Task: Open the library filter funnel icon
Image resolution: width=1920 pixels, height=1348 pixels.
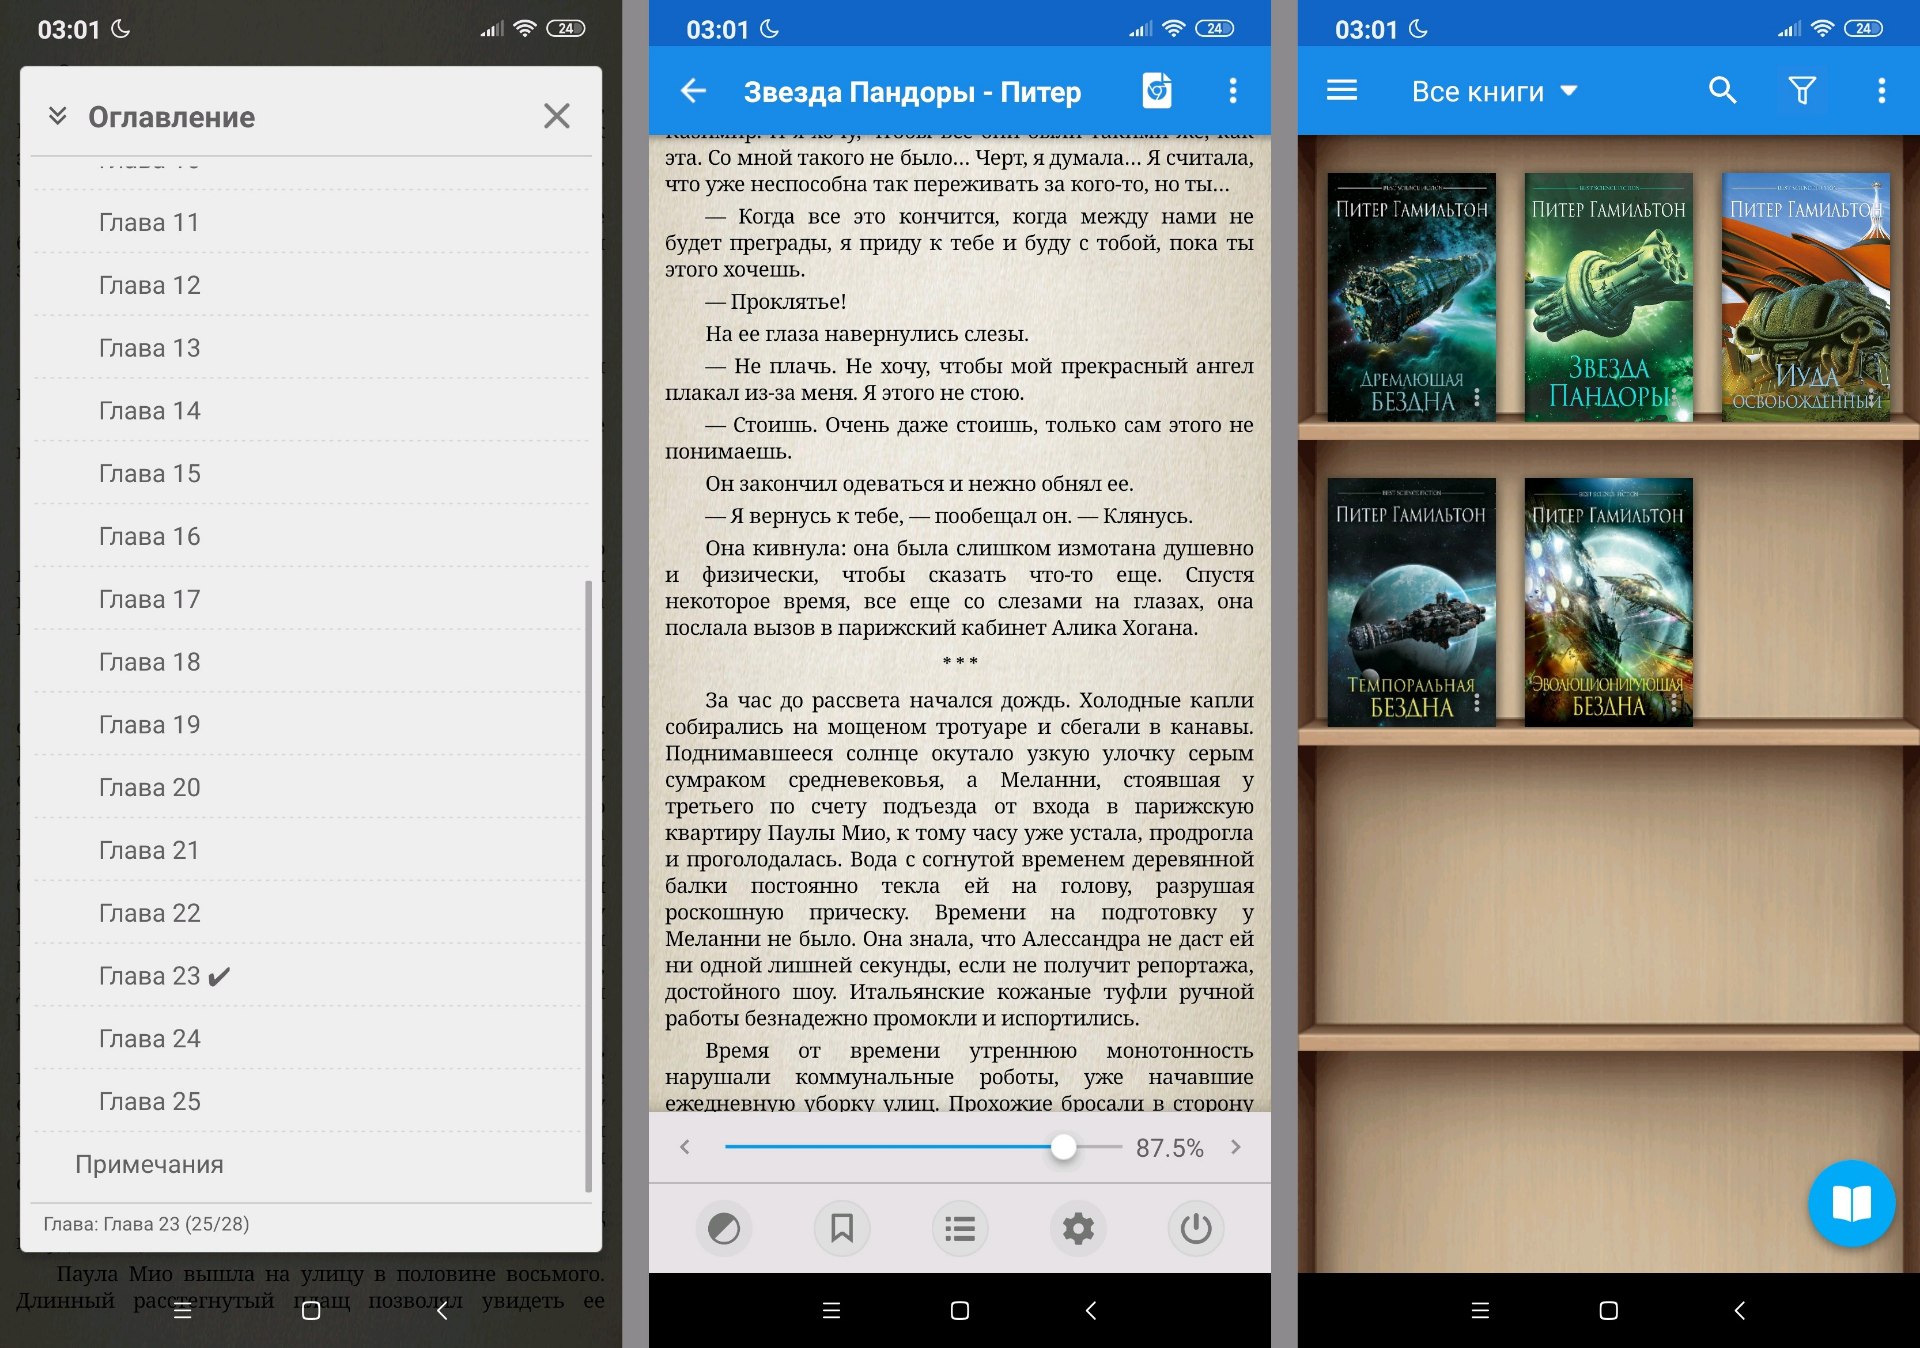Action: coord(1802,91)
